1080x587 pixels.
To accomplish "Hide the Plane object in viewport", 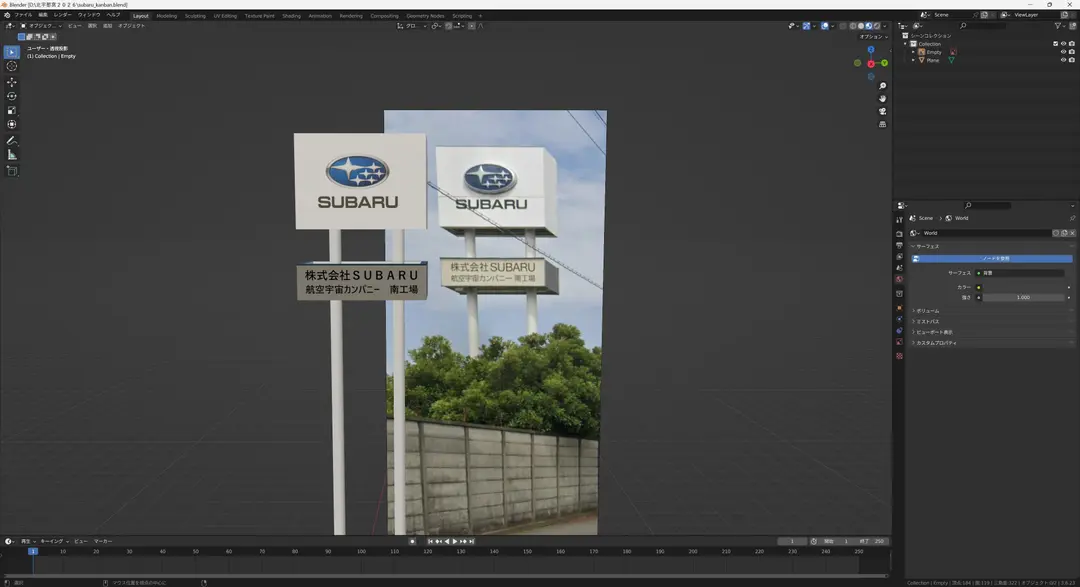I will (1063, 61).
